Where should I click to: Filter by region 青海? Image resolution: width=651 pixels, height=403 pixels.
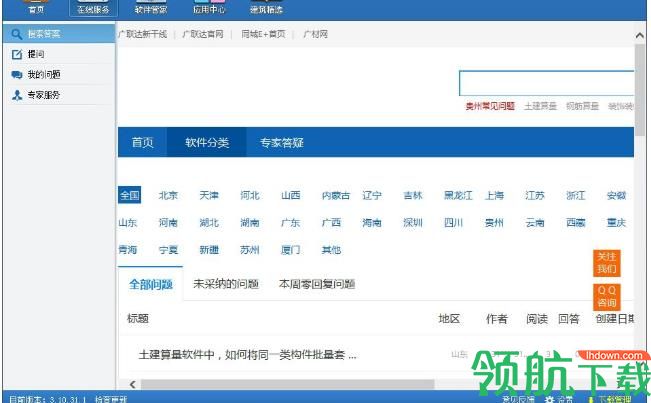(127, 249)
